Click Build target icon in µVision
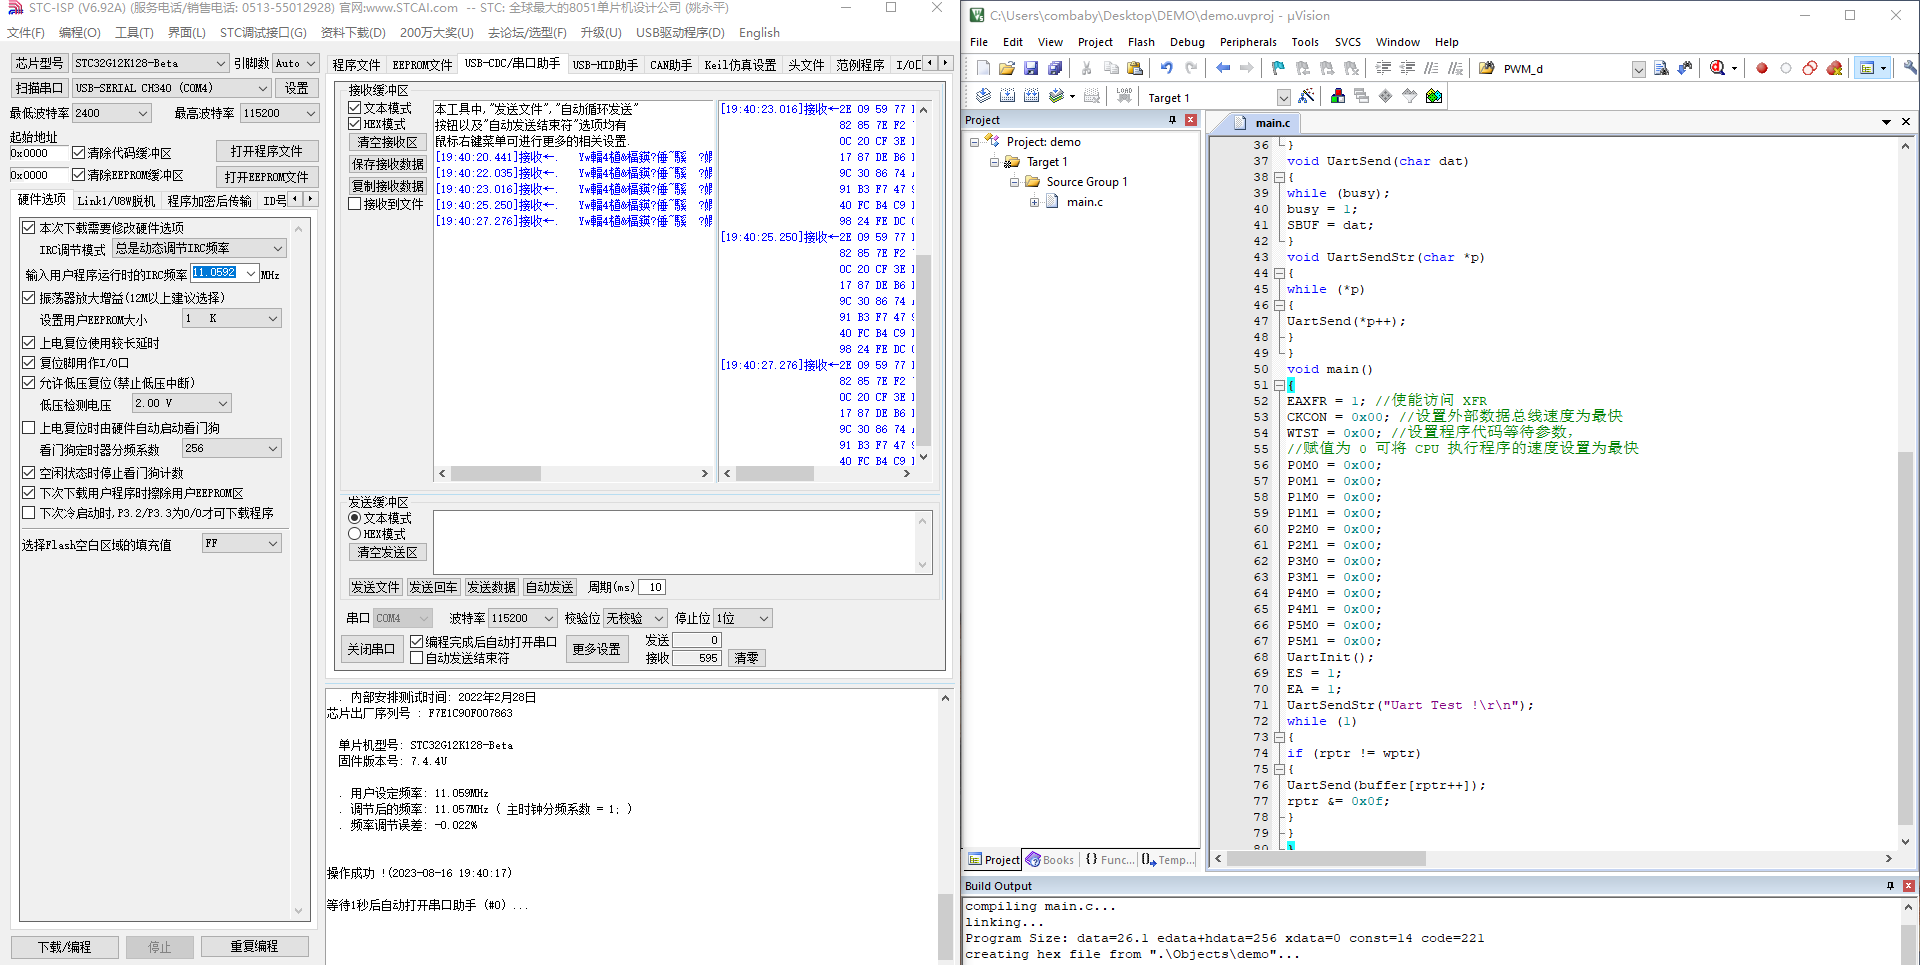Viewport: 1920px width, 965px height. click(x=1007, y=96)
